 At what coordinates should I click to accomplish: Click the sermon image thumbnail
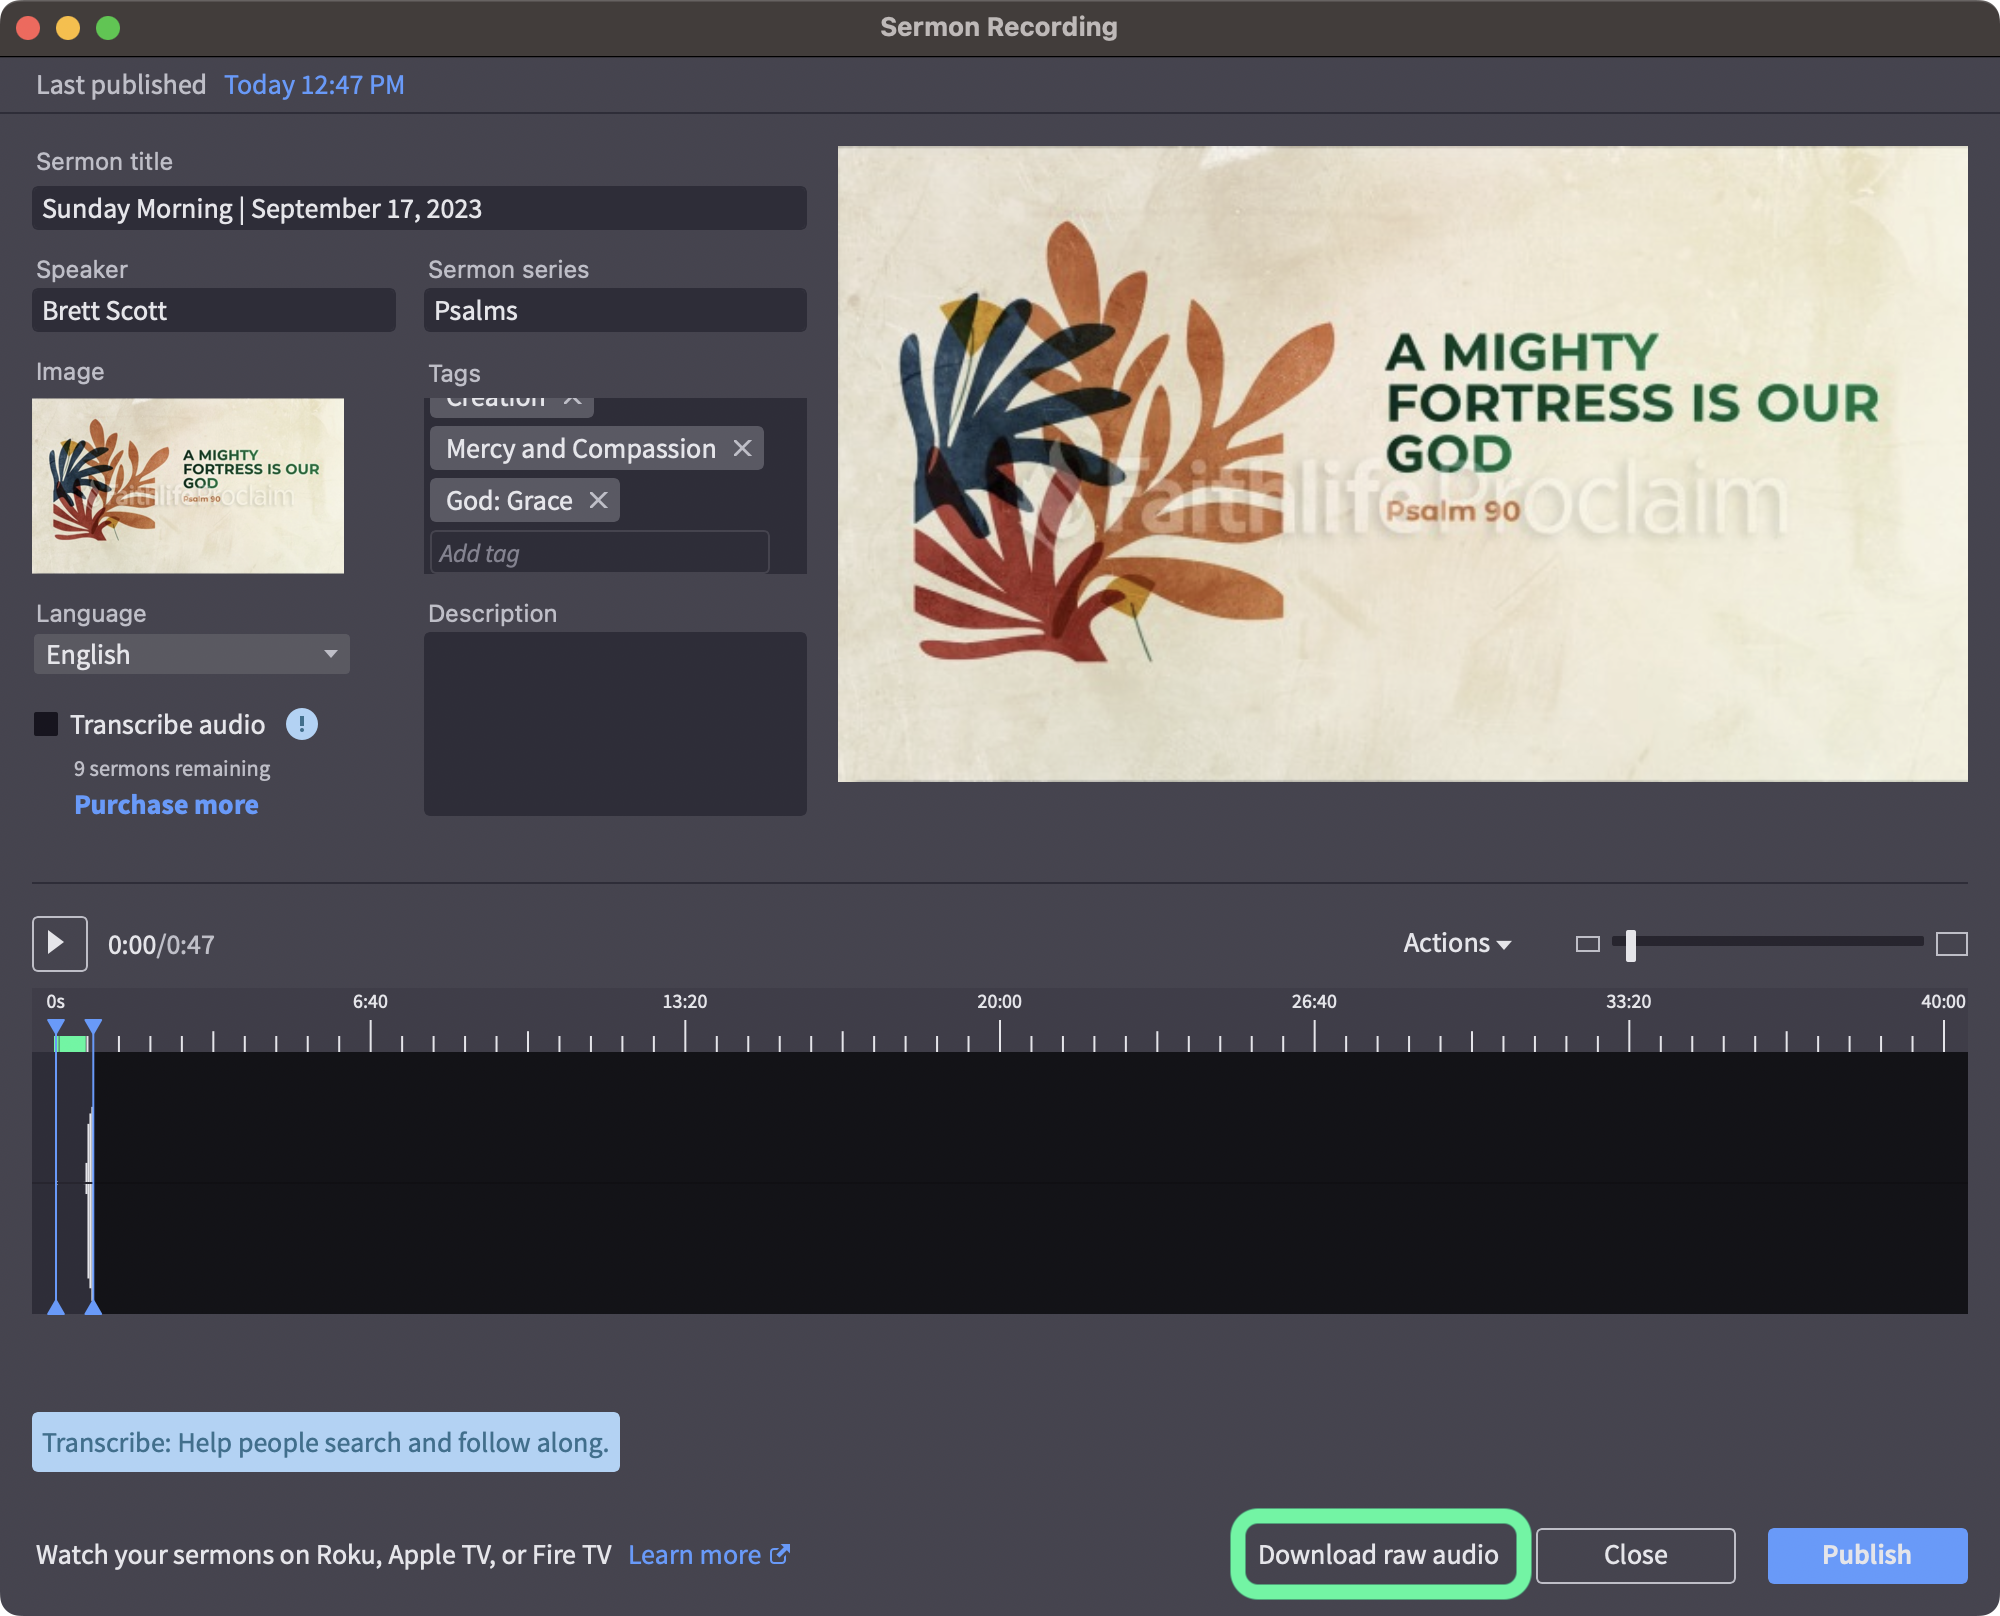coord(188,486)
